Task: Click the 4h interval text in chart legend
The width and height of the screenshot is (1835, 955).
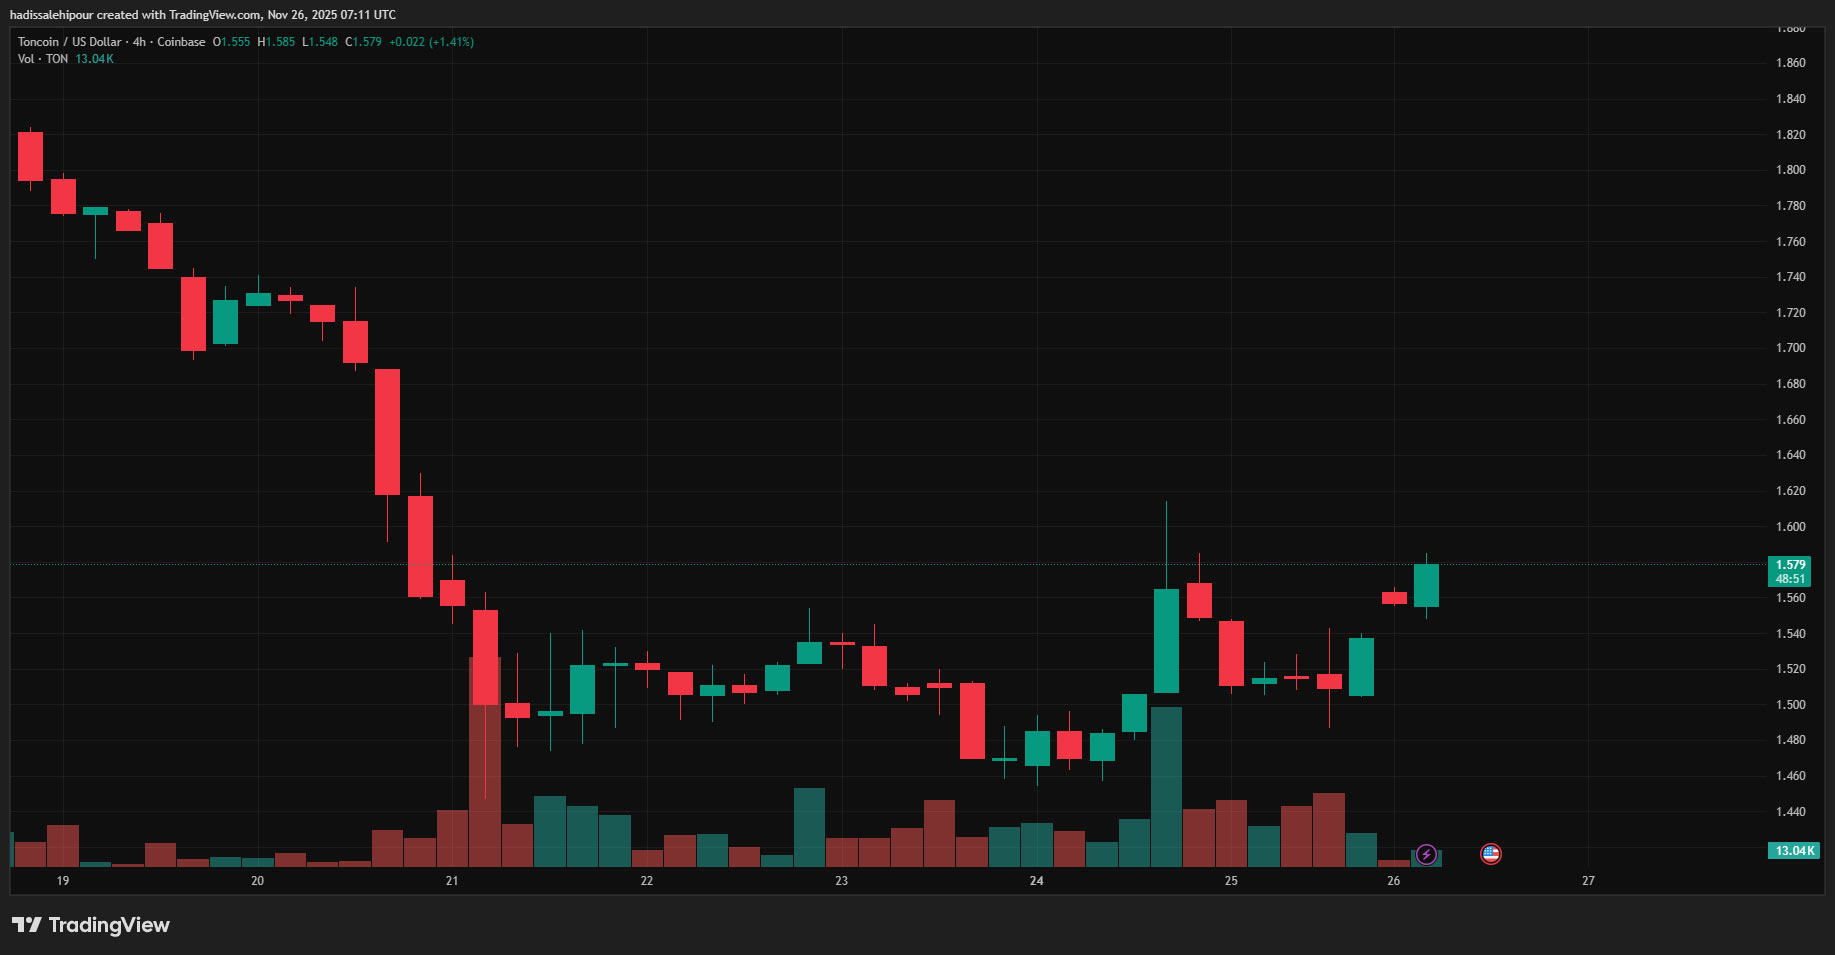Action: 139,42
